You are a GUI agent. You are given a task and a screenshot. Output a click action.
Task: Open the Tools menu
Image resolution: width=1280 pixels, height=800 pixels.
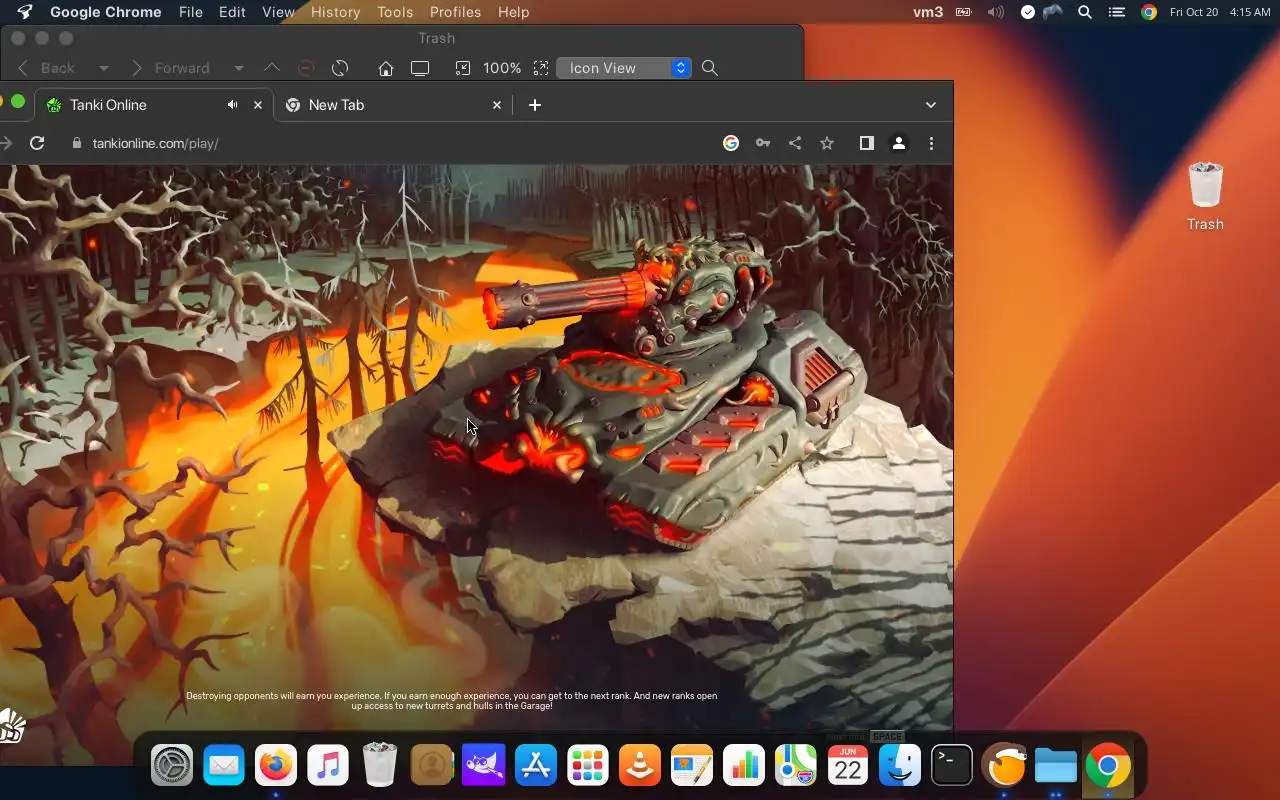[x=395, y=12]
